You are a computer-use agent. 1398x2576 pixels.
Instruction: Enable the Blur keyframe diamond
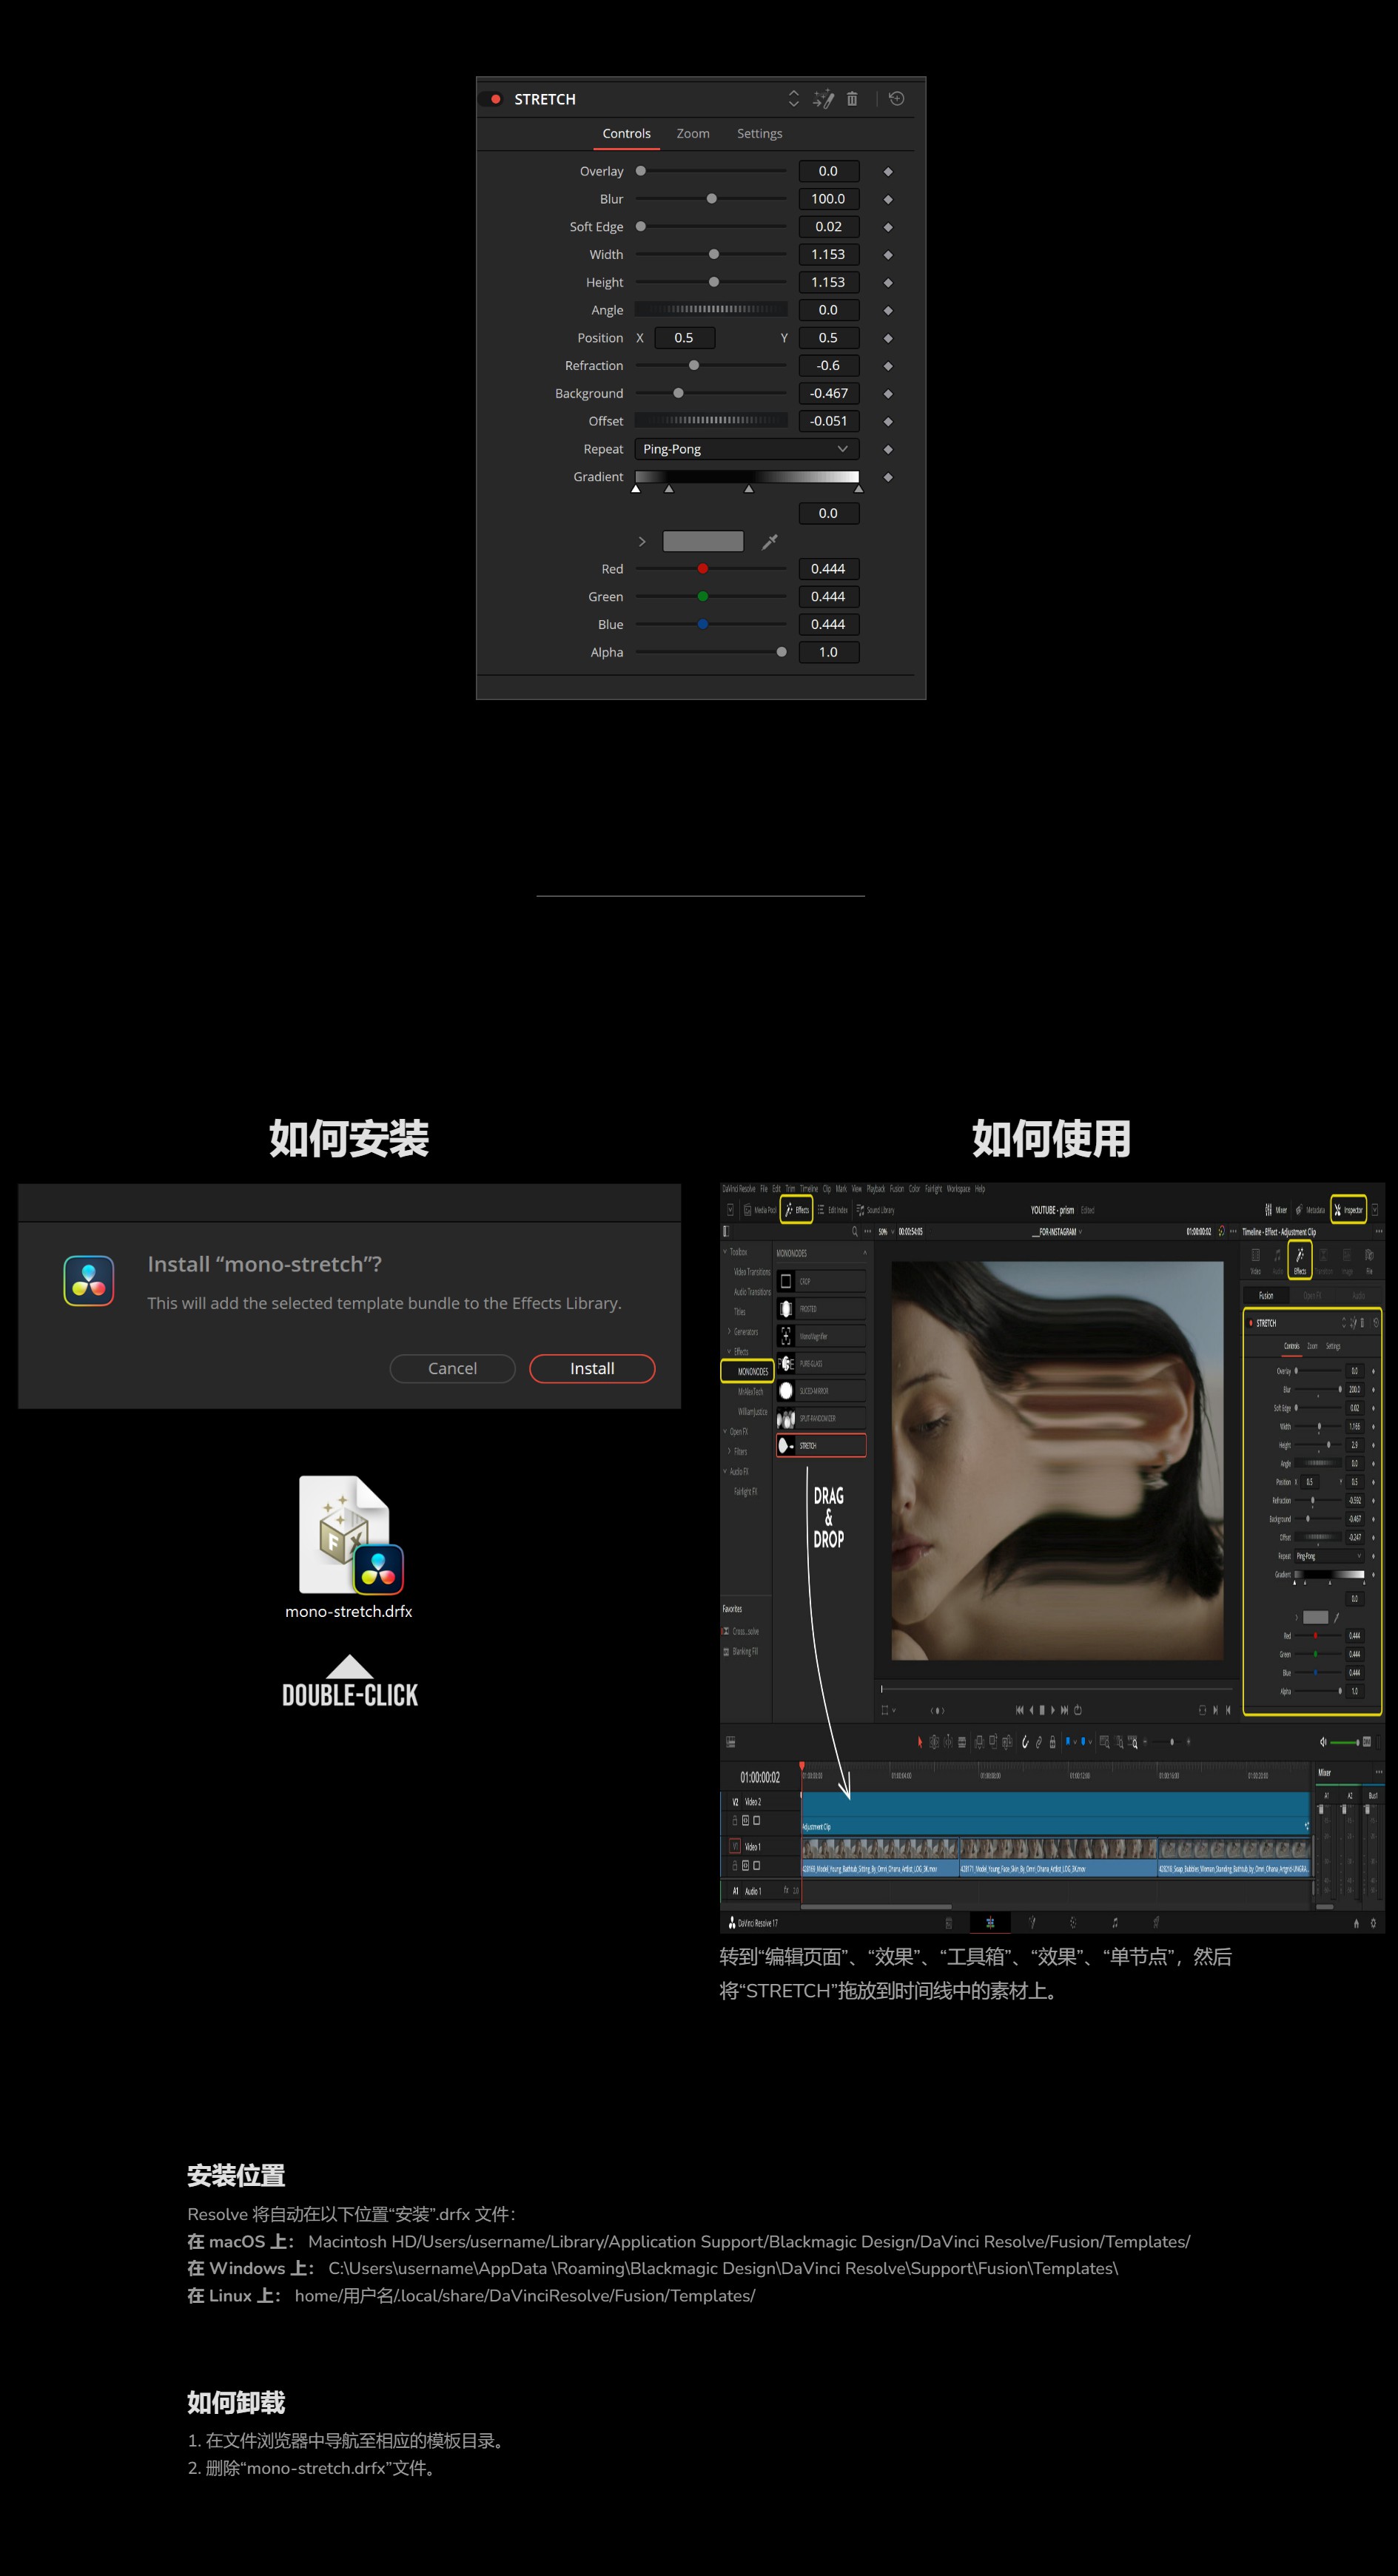pos(888,198)
